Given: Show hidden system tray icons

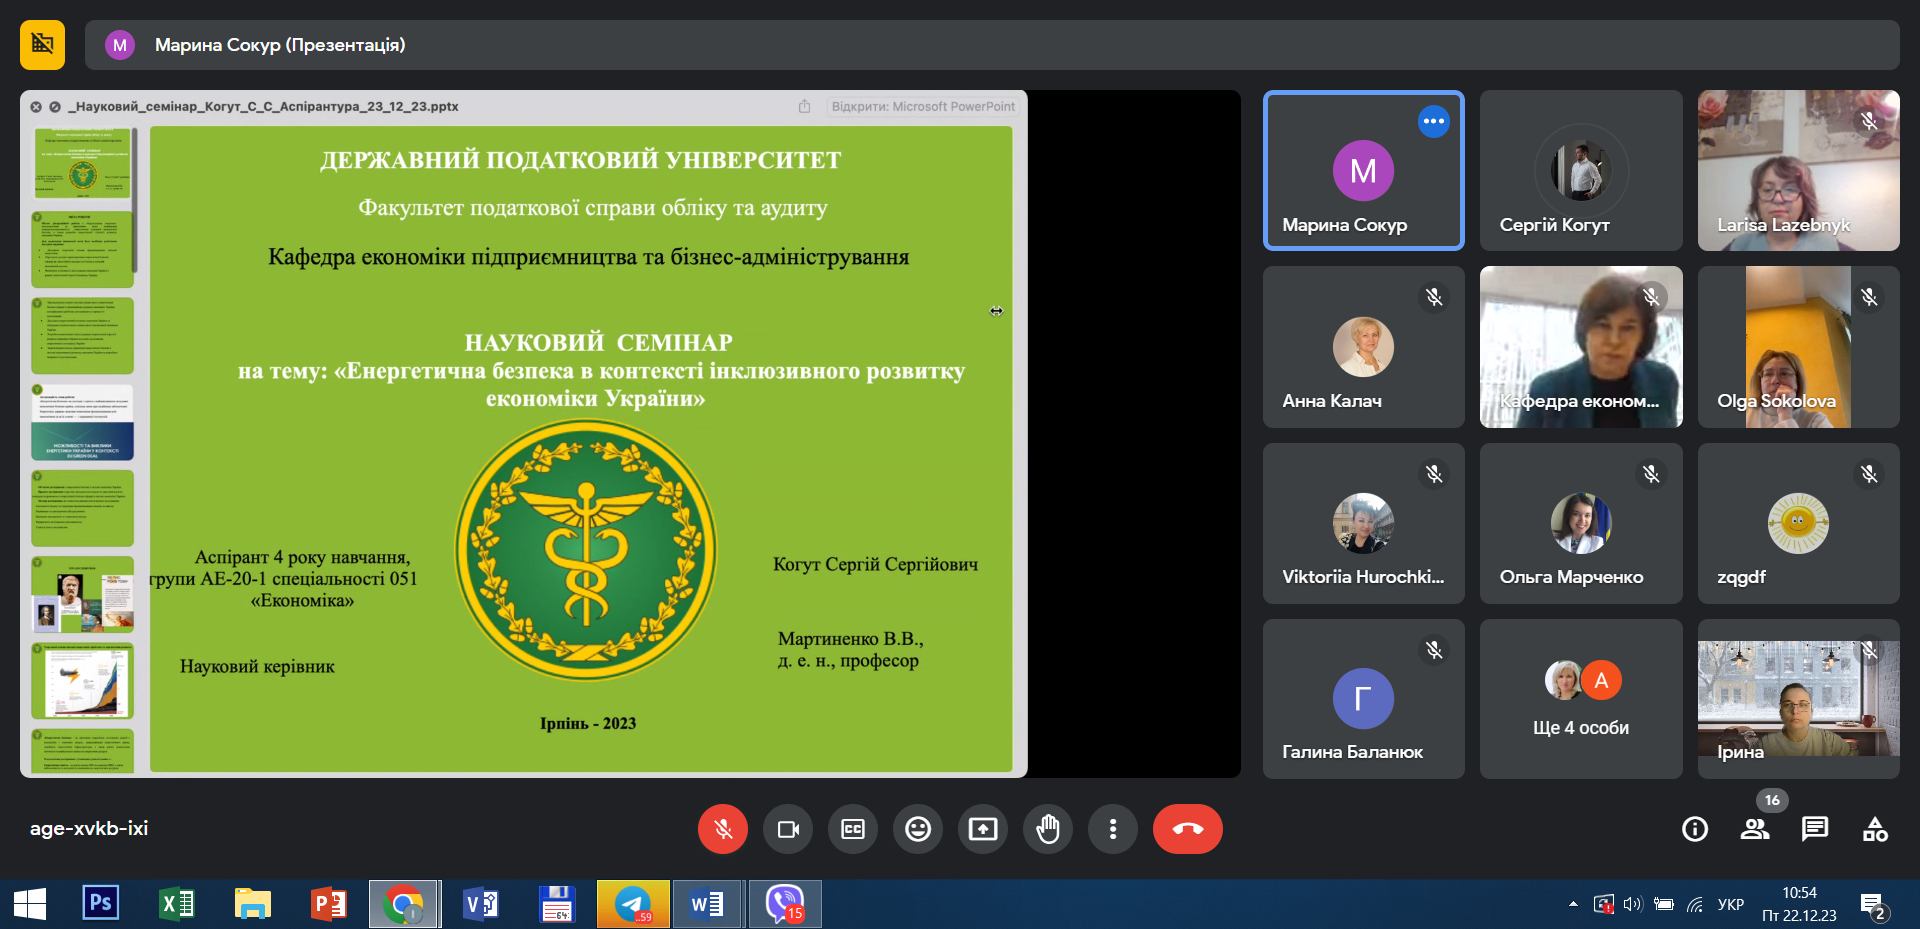Looking at the screenshot, I should 1573,904.
